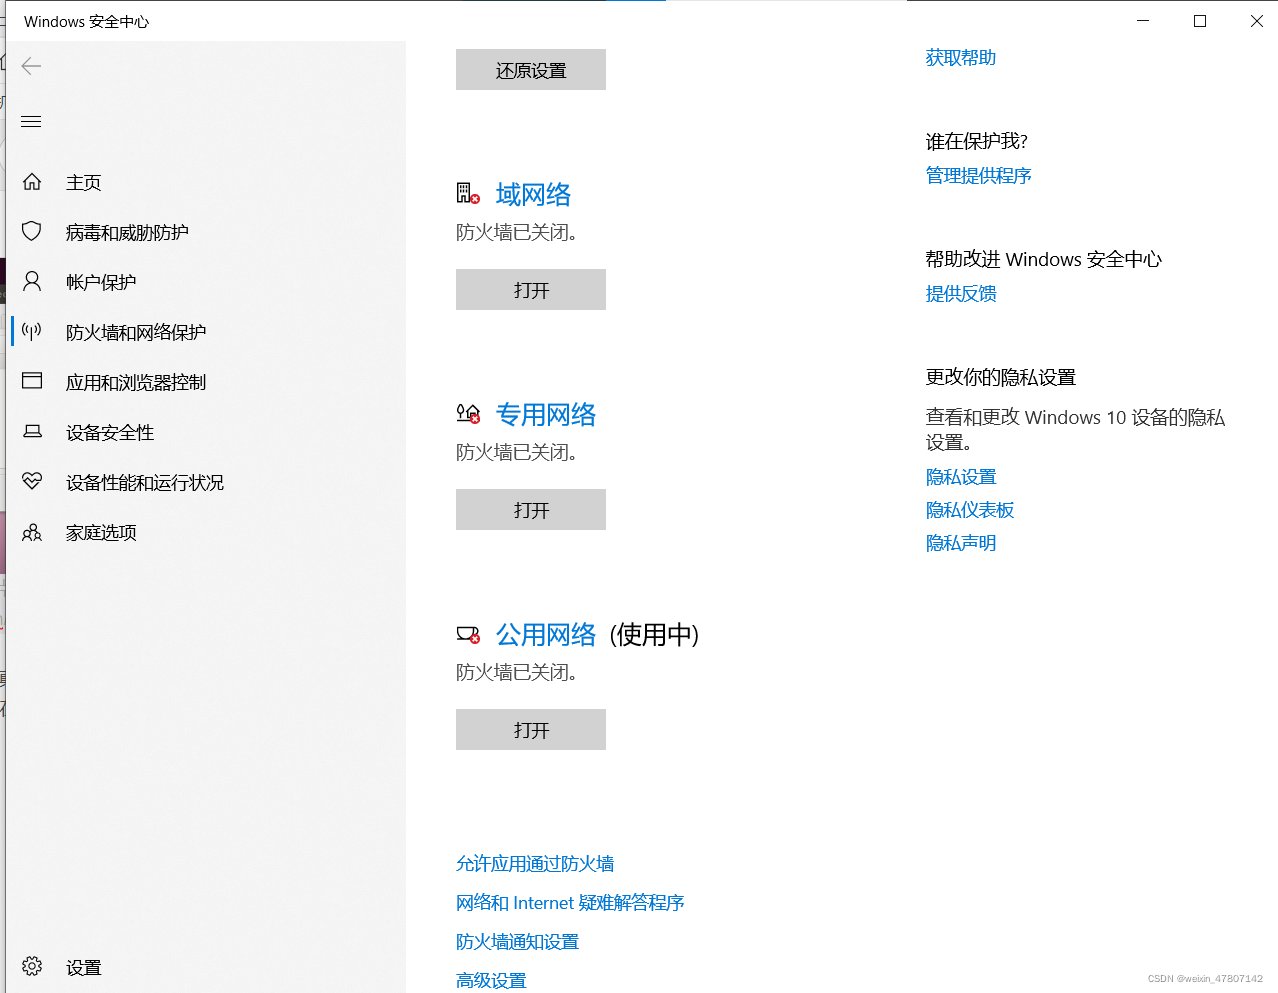
Task: Toggle the hamburger navigation menu
Action: pos(31,122)
